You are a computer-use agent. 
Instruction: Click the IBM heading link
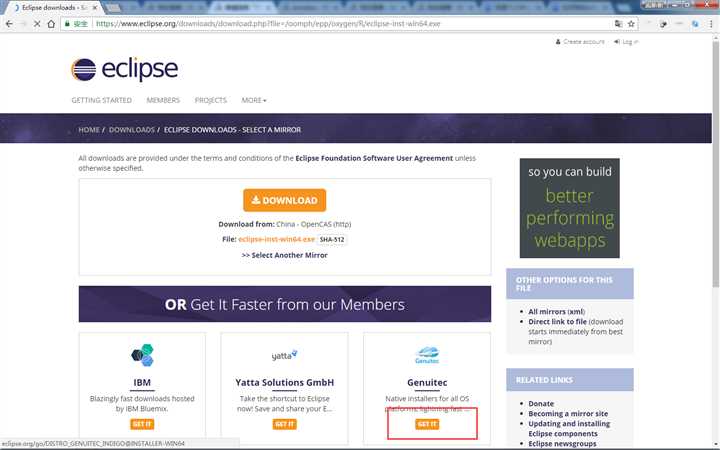(142, 382)
